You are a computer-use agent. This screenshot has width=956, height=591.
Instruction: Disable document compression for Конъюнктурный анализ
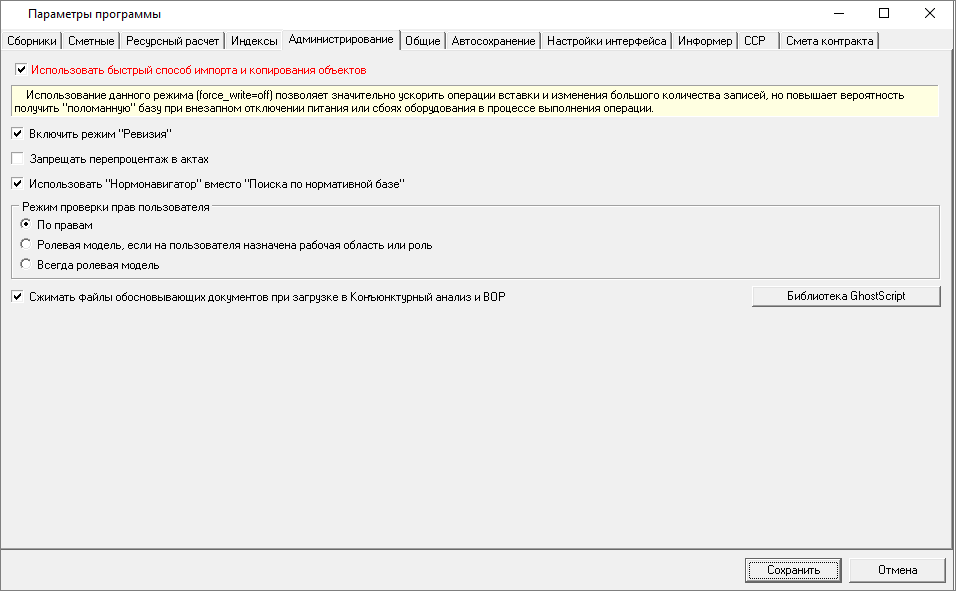[17, 295]
